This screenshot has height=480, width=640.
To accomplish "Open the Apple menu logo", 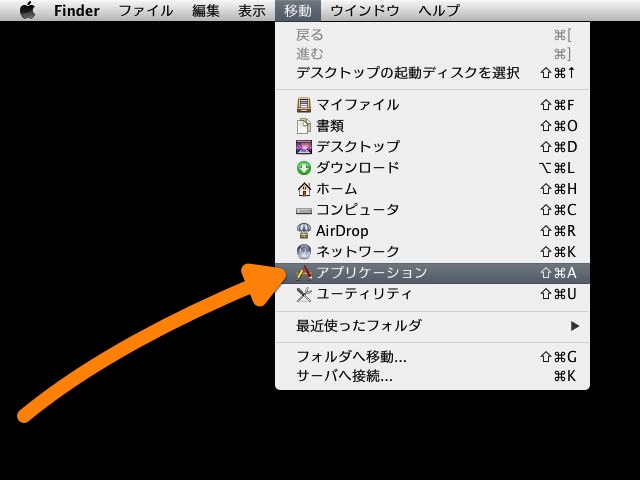I will [28, 10].
